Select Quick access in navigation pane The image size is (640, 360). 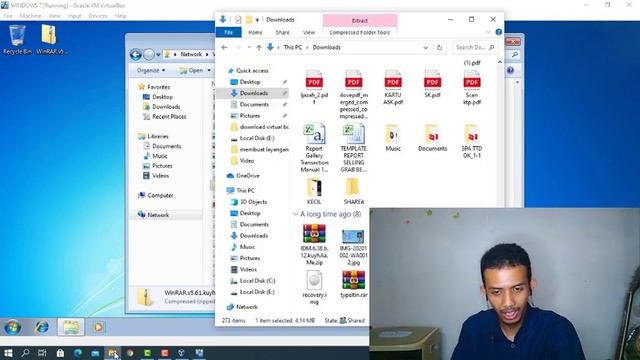(252, 71)
